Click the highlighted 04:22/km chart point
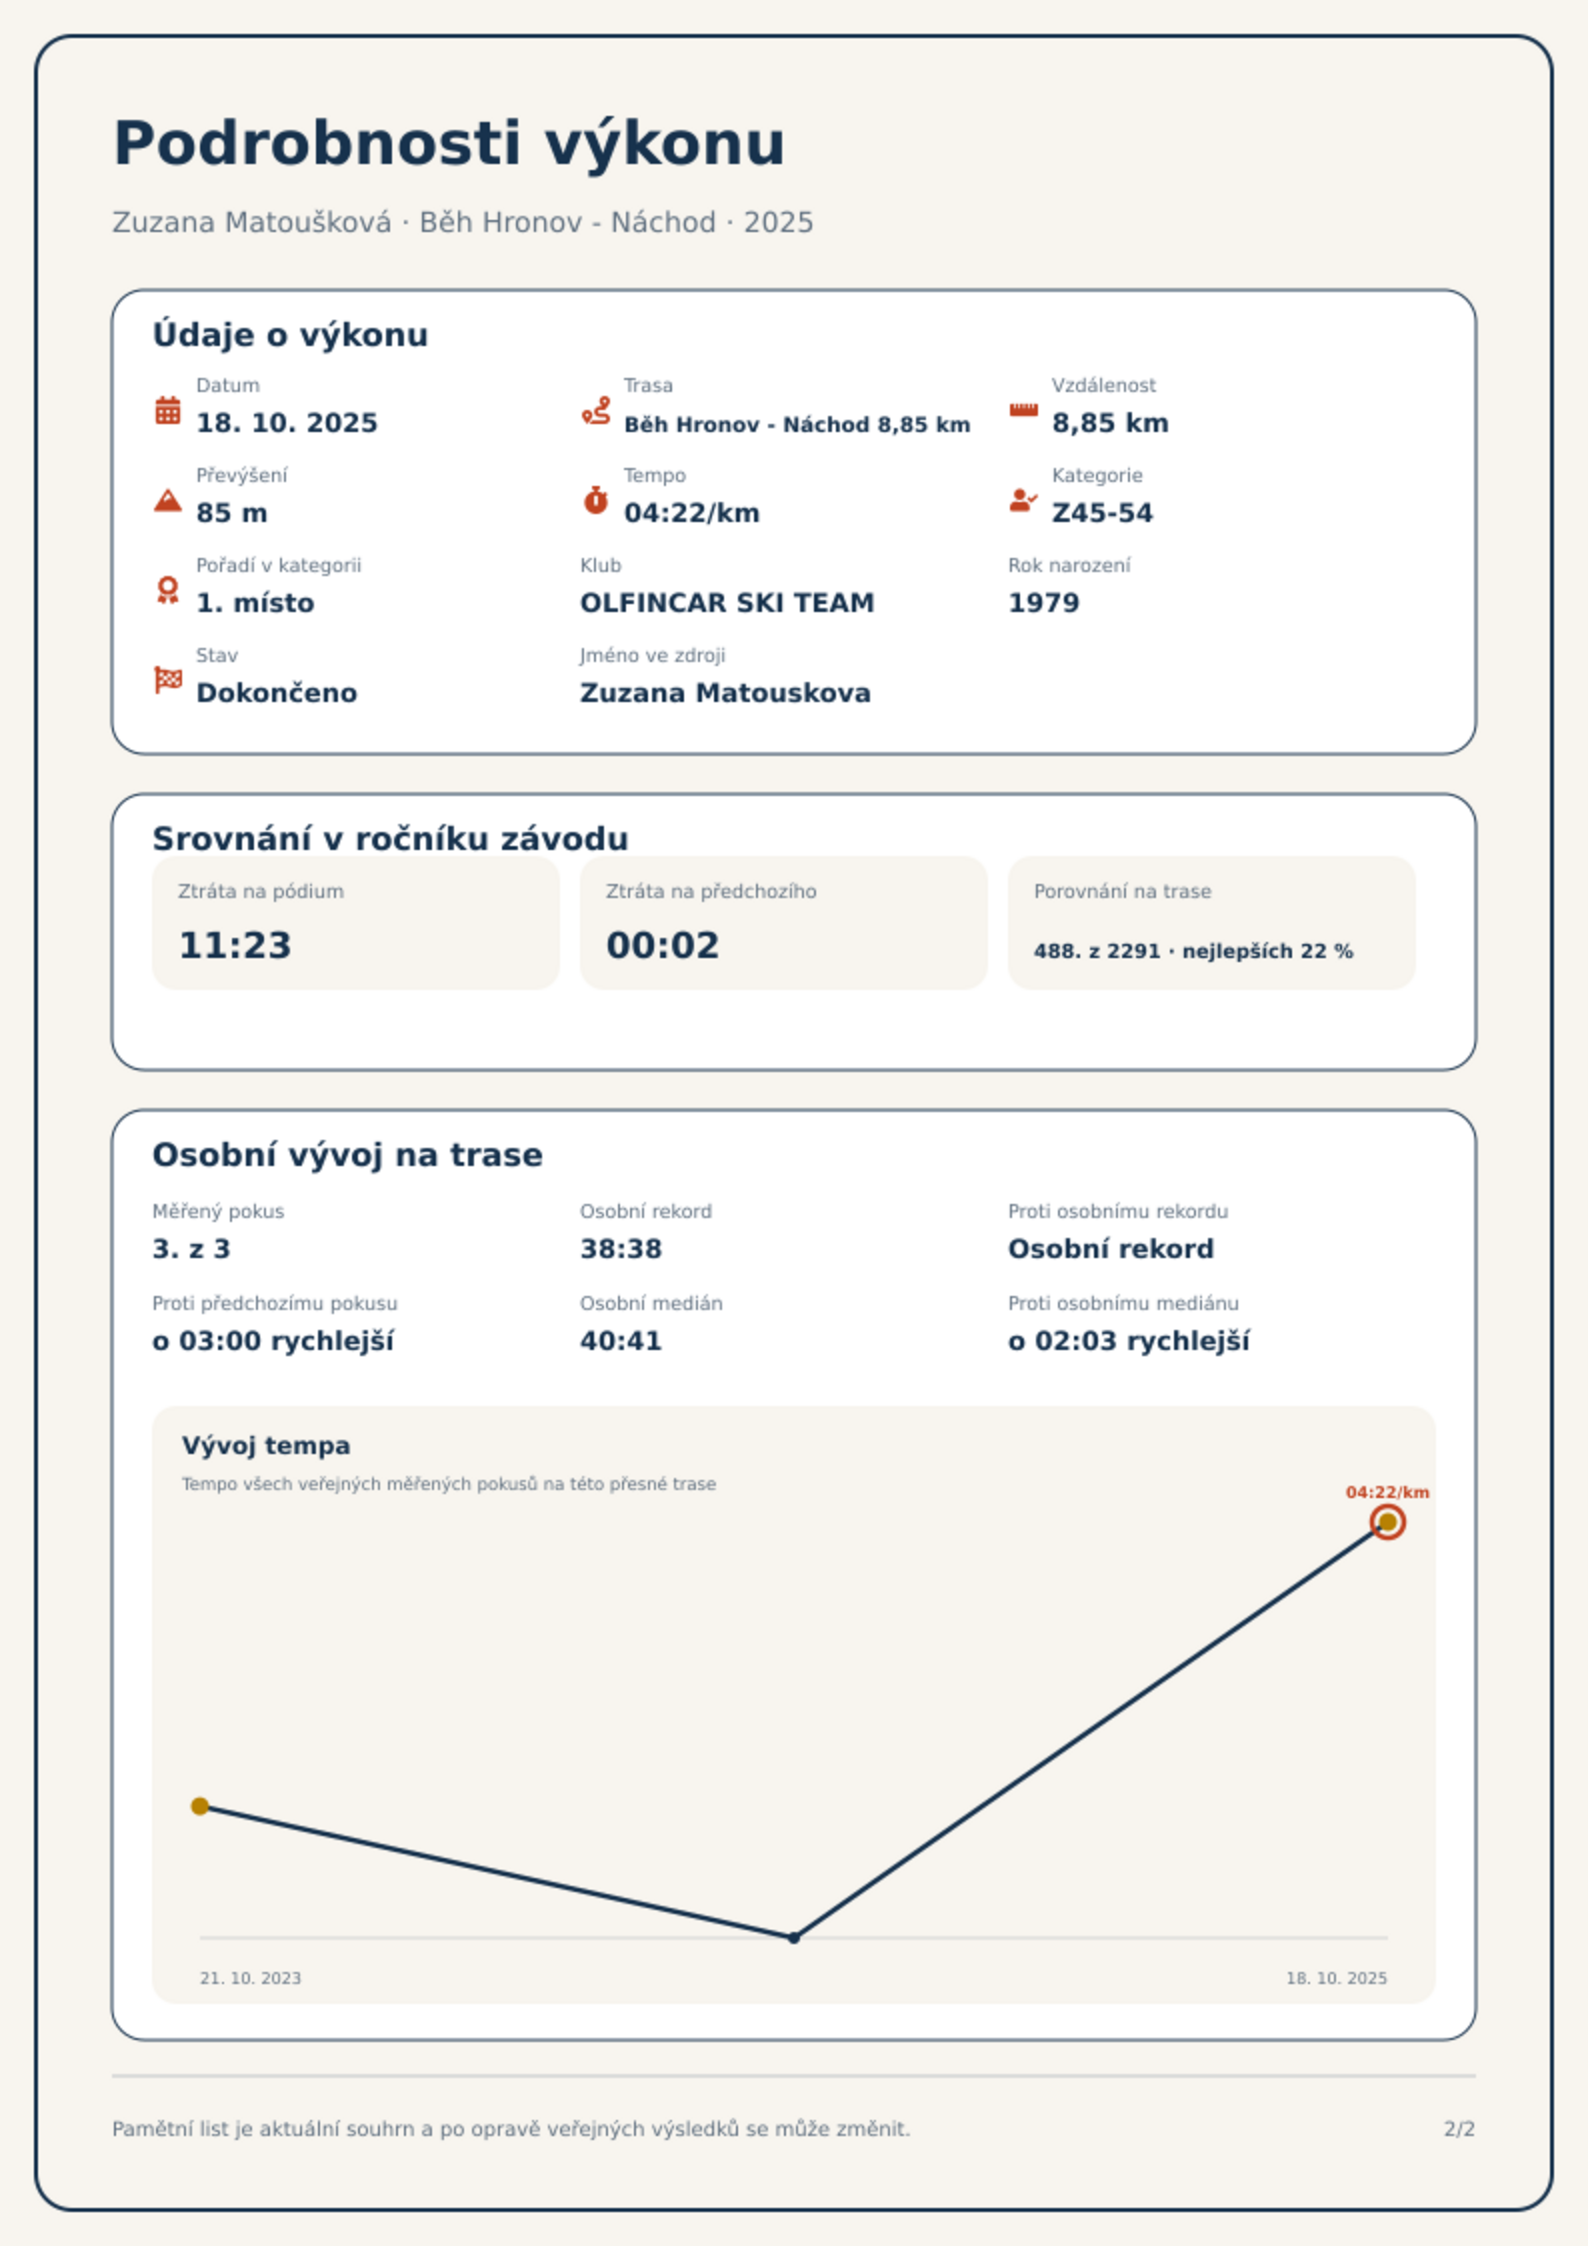 coord(1387,1522)
